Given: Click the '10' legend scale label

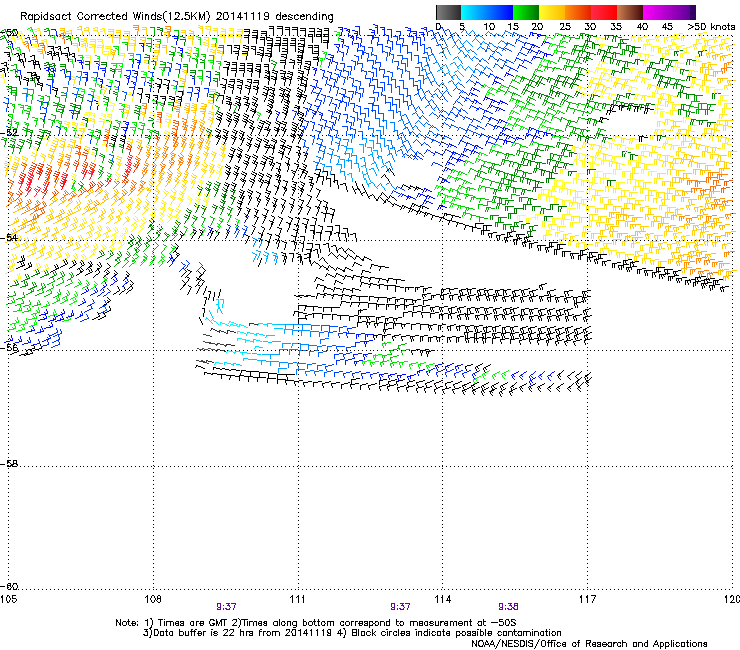Looking at the screenshot, I should tap(489, 26).
